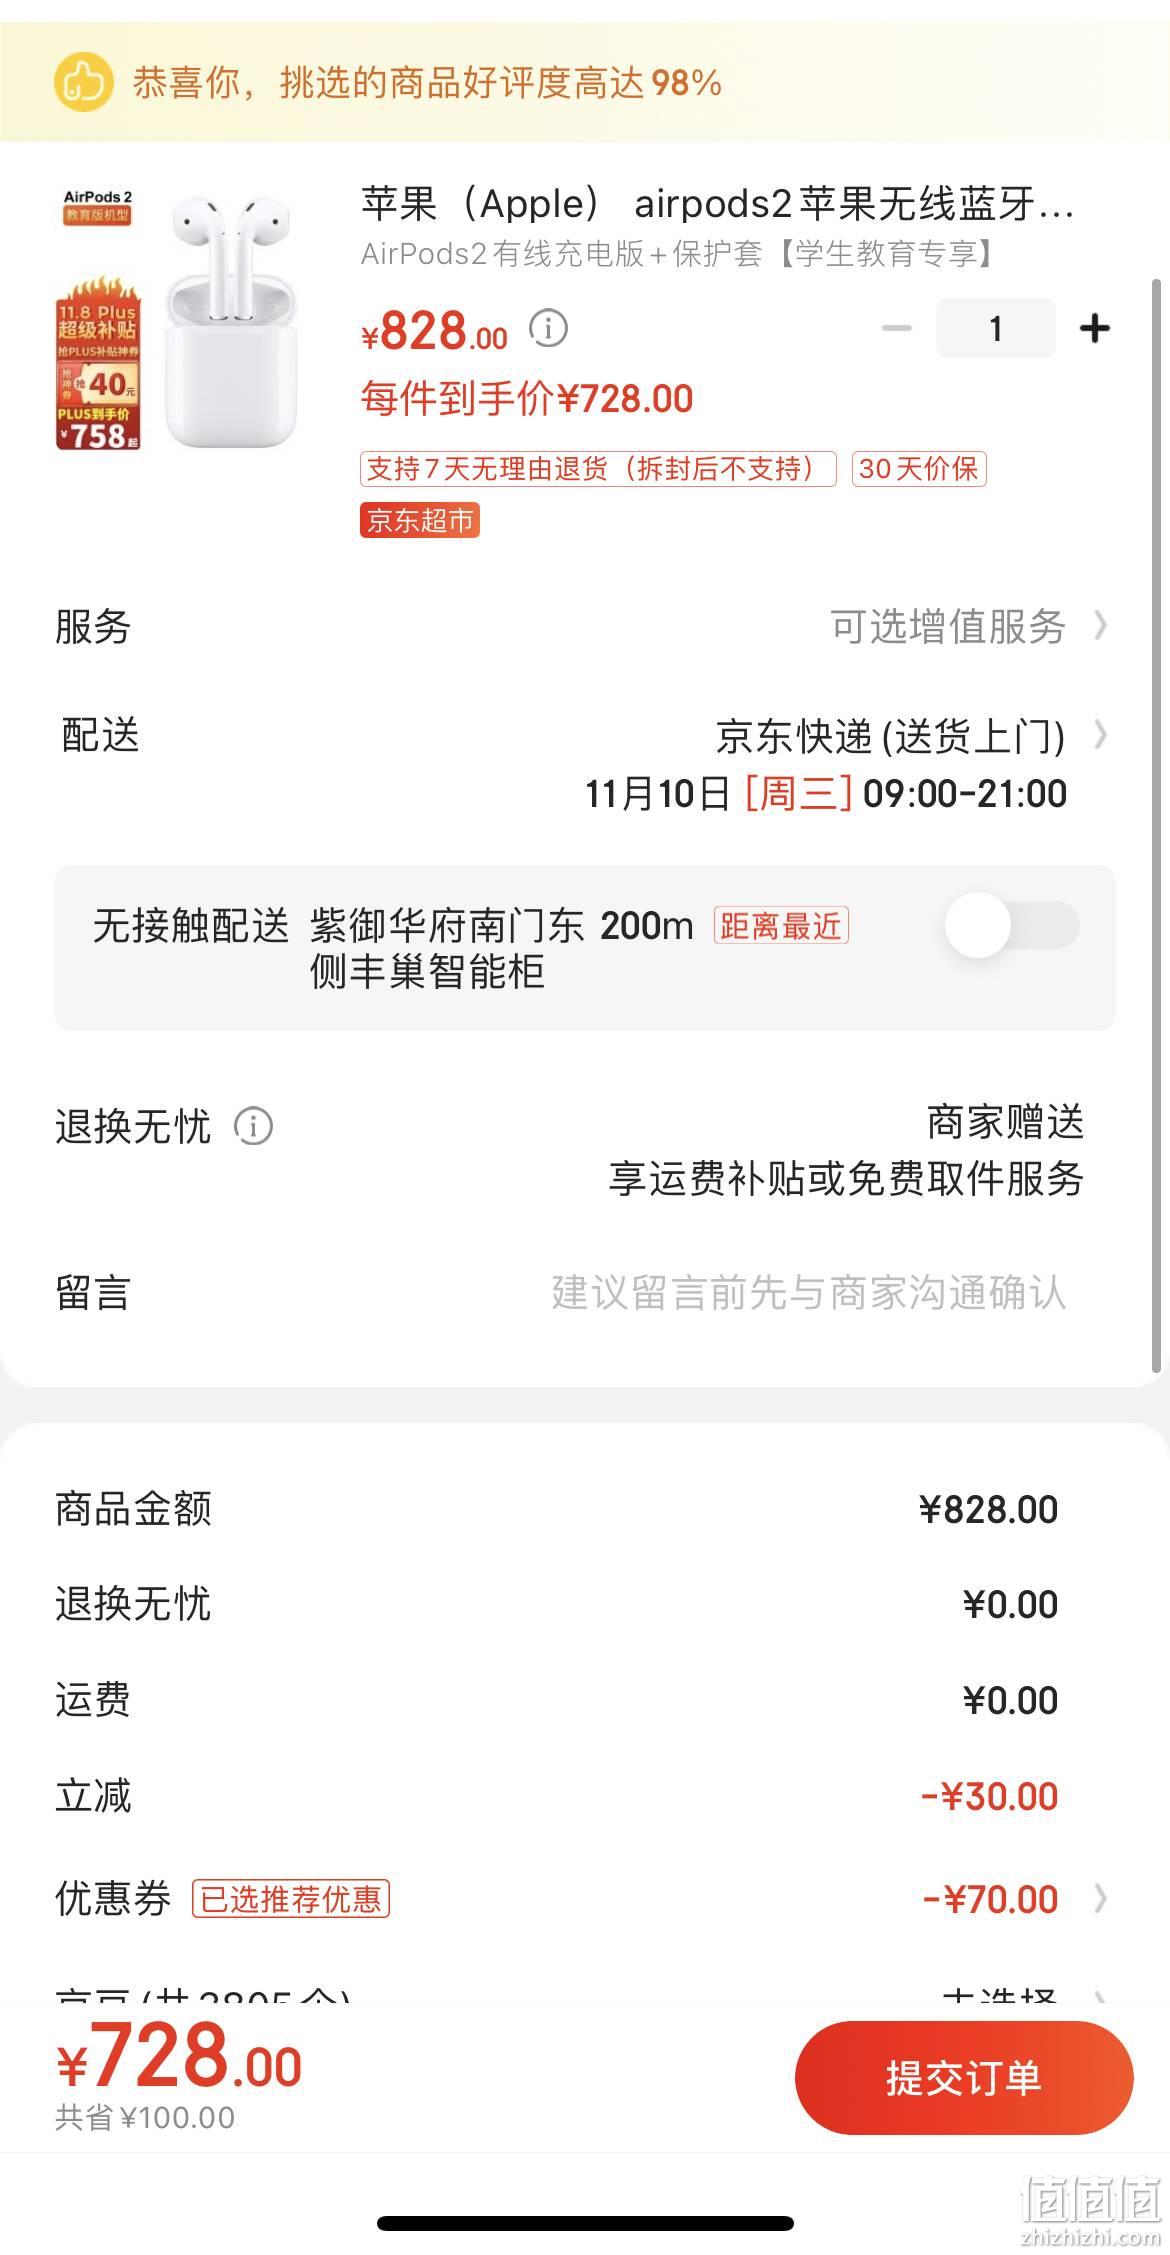Tap the thumbs-up icon in the top banner
Screen dimensions: 1170x2255
click(83, 82)
